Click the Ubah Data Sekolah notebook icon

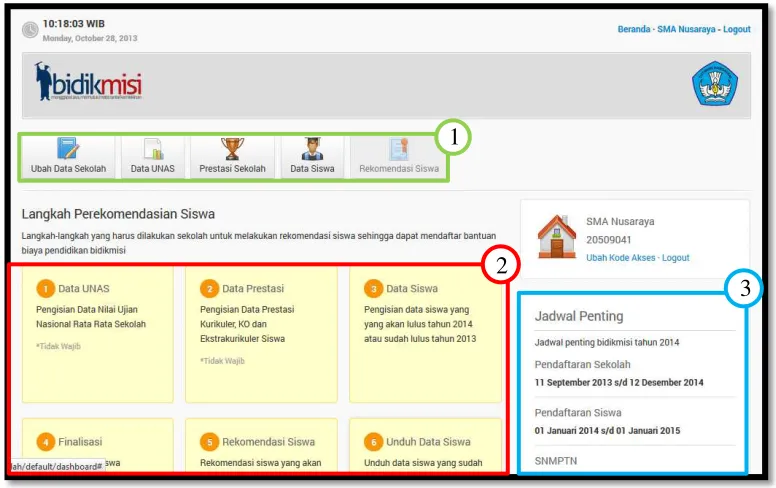[68, 148]
